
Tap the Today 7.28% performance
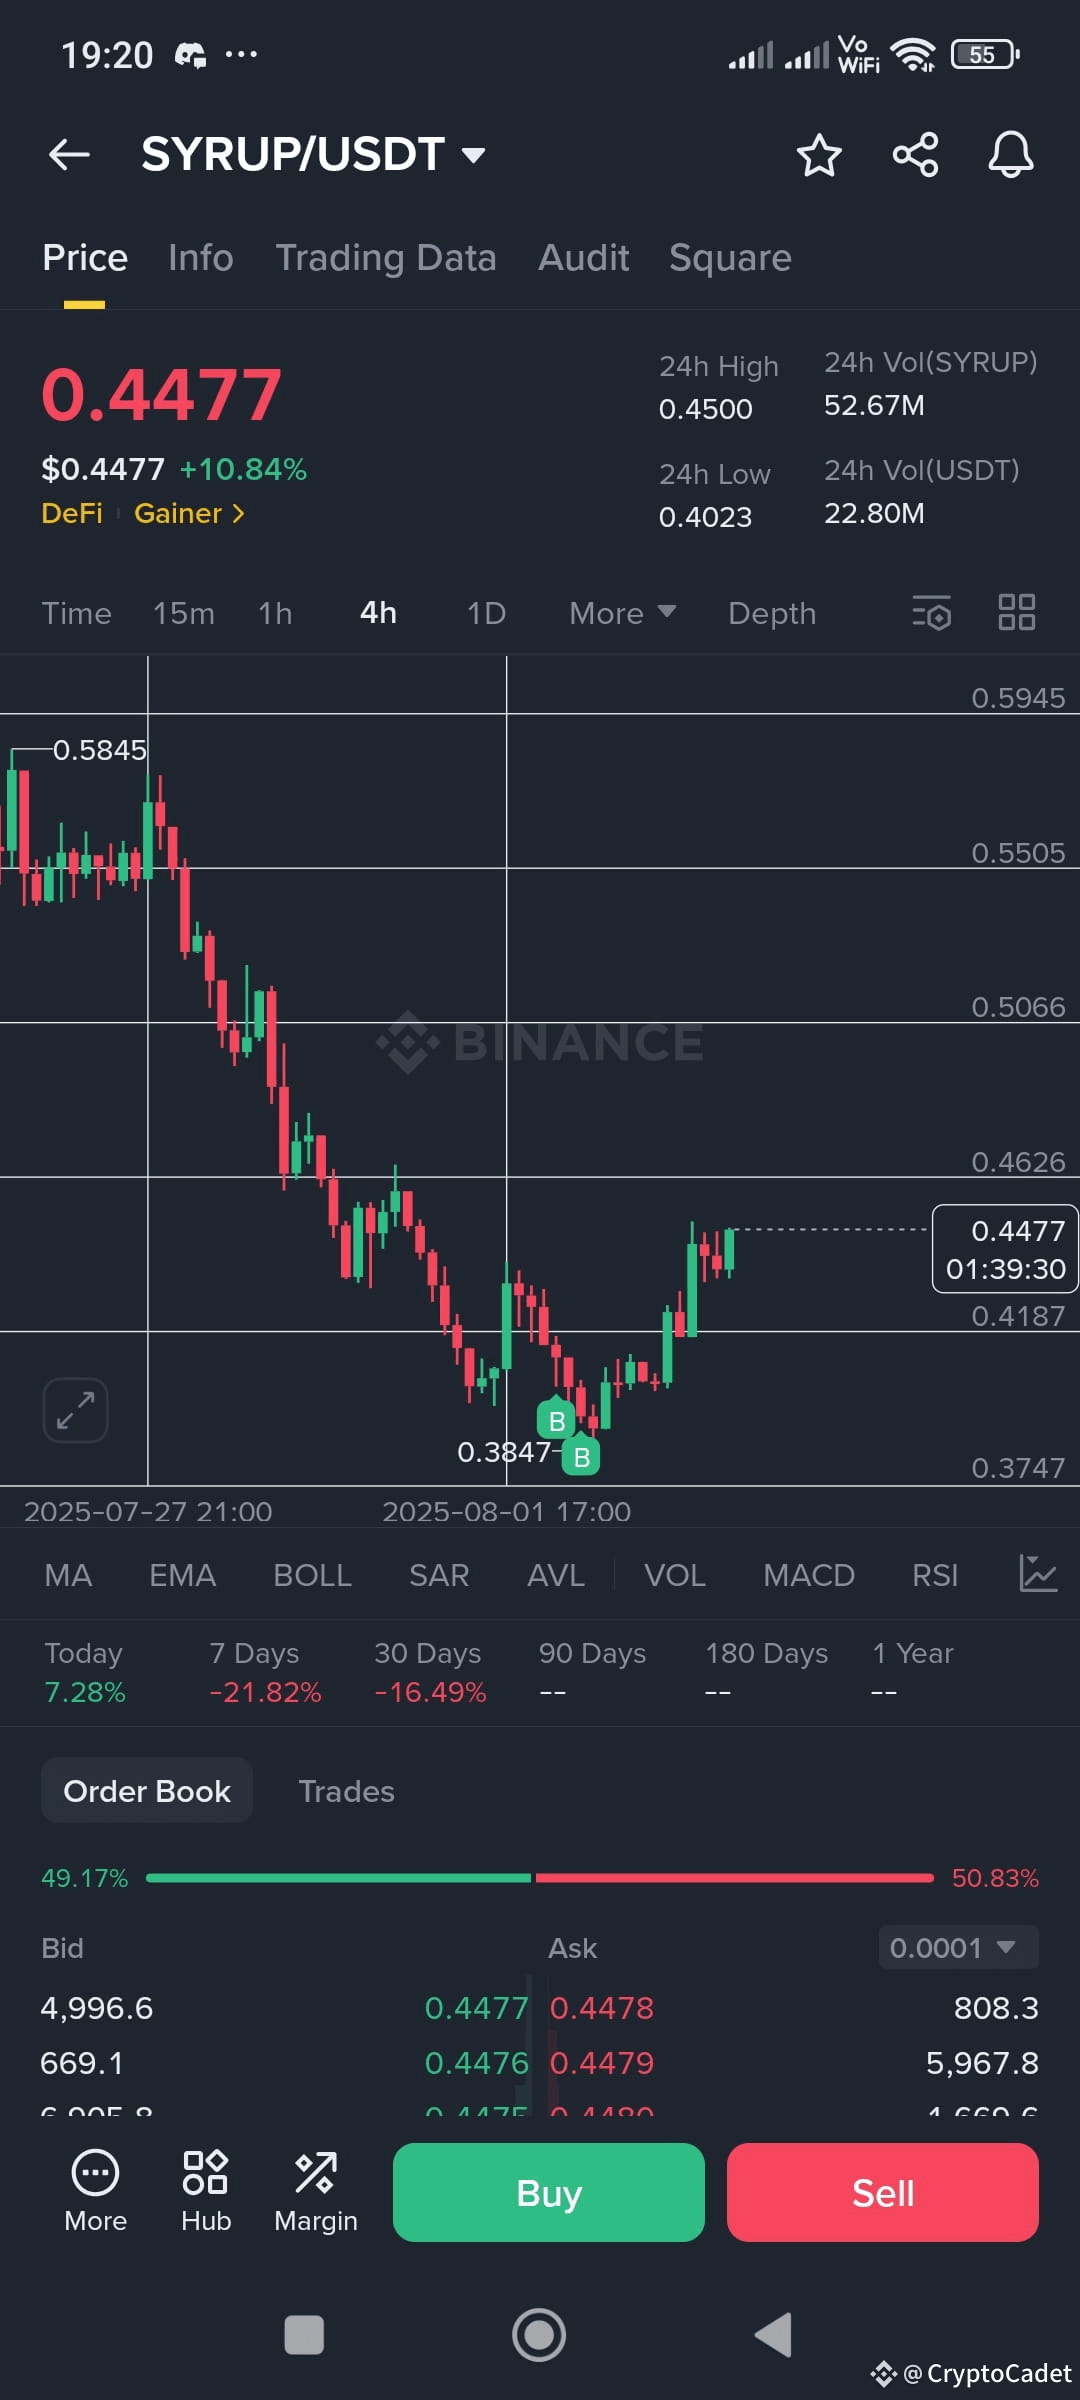[85, 1672]
